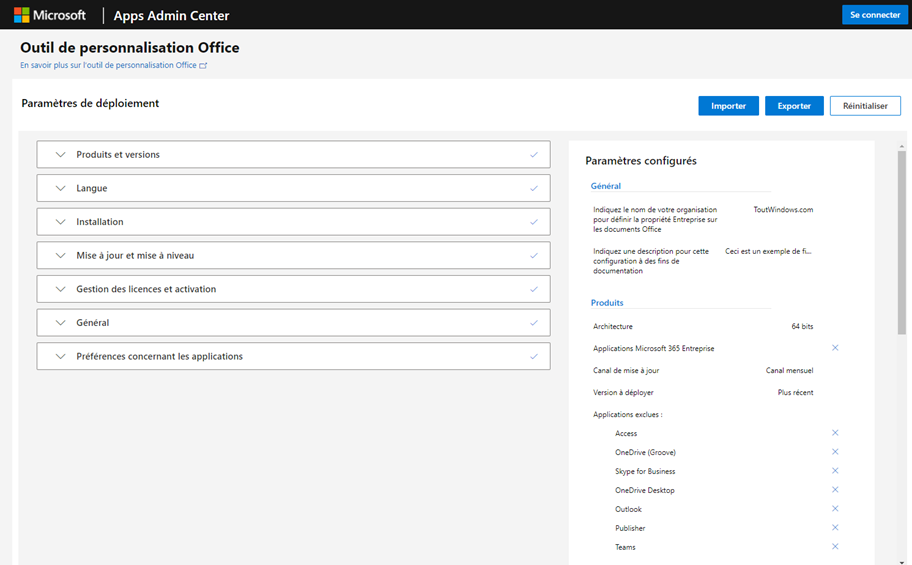Click the Exporter button
This screenshot has height=565, width=912.
794,106
